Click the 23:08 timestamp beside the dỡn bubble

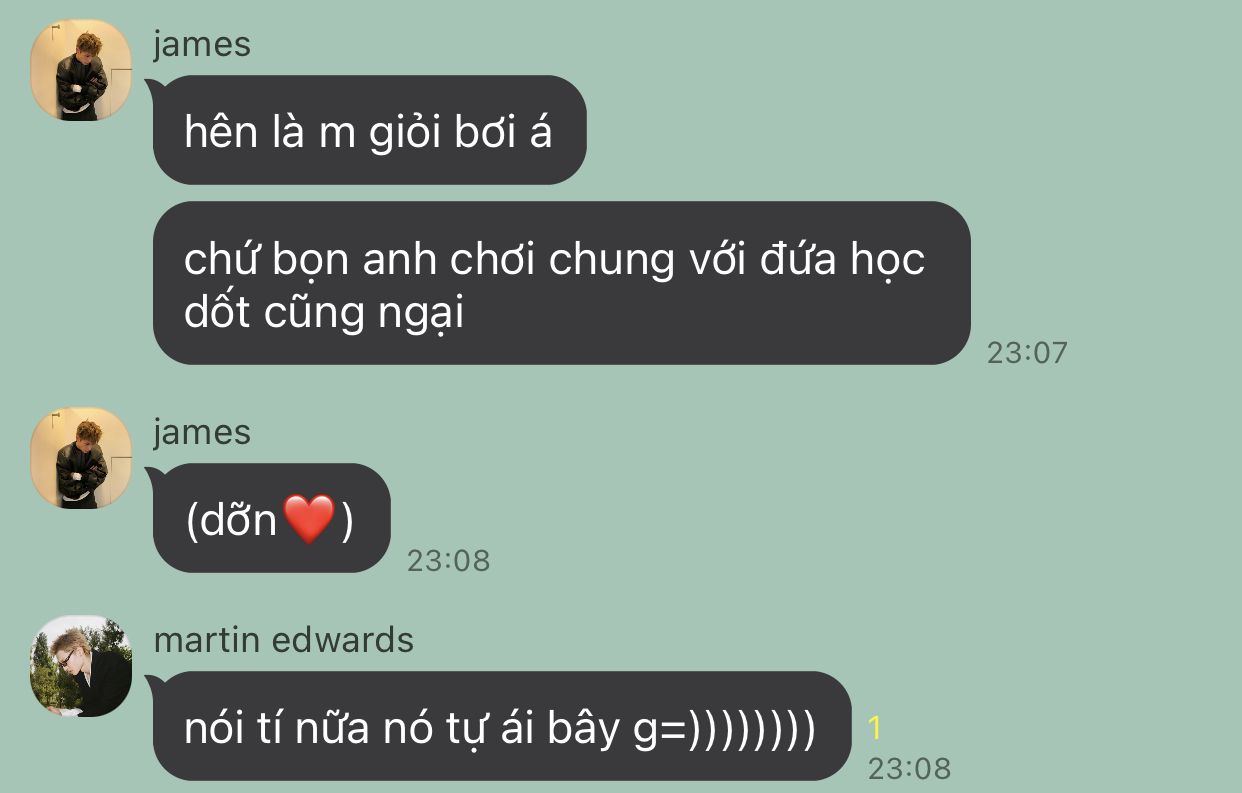pyautogui.click(x=448, y=560)
